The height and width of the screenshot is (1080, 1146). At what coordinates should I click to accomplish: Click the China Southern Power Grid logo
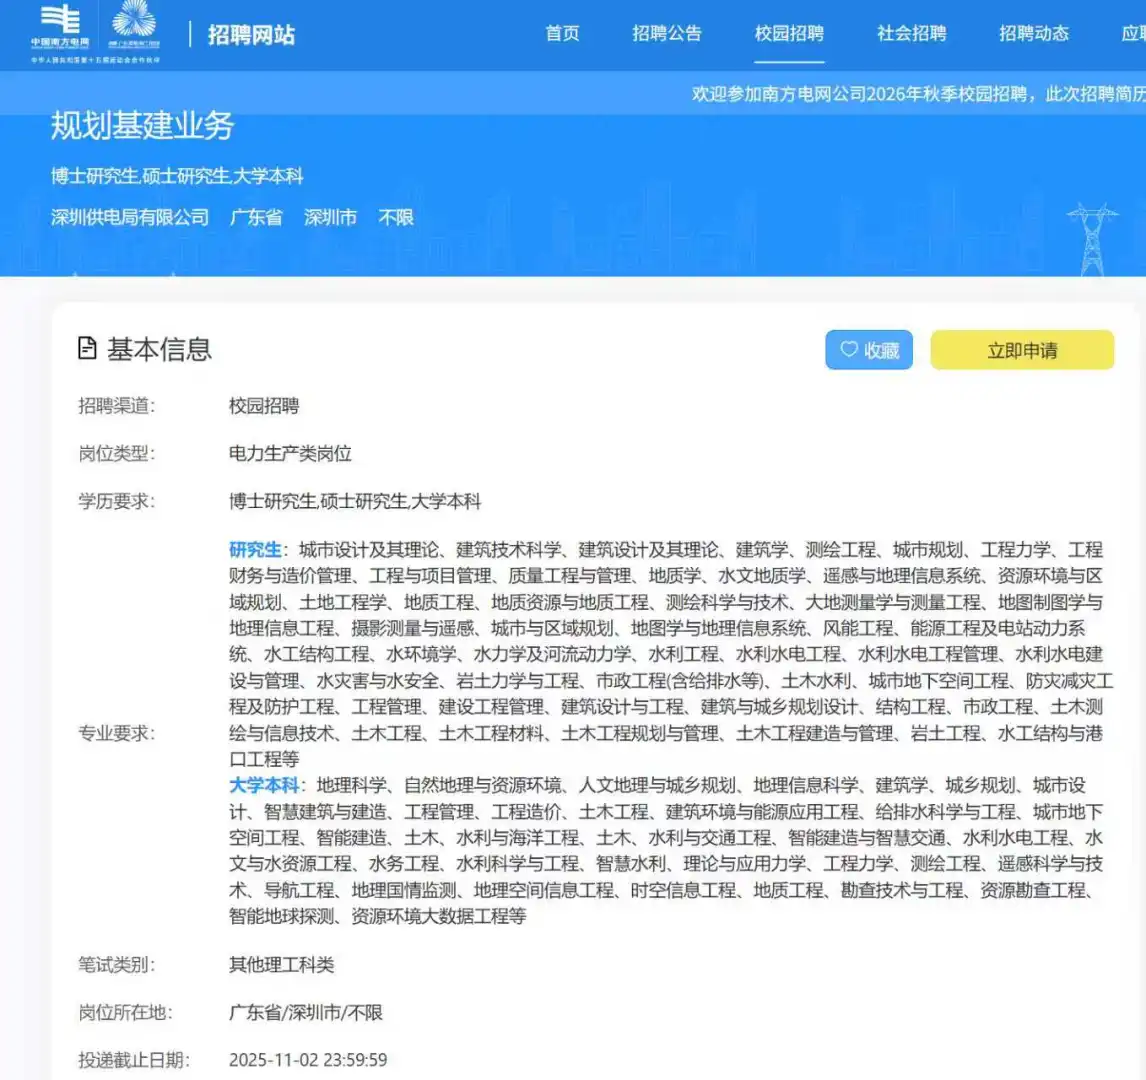coord(60,26)
